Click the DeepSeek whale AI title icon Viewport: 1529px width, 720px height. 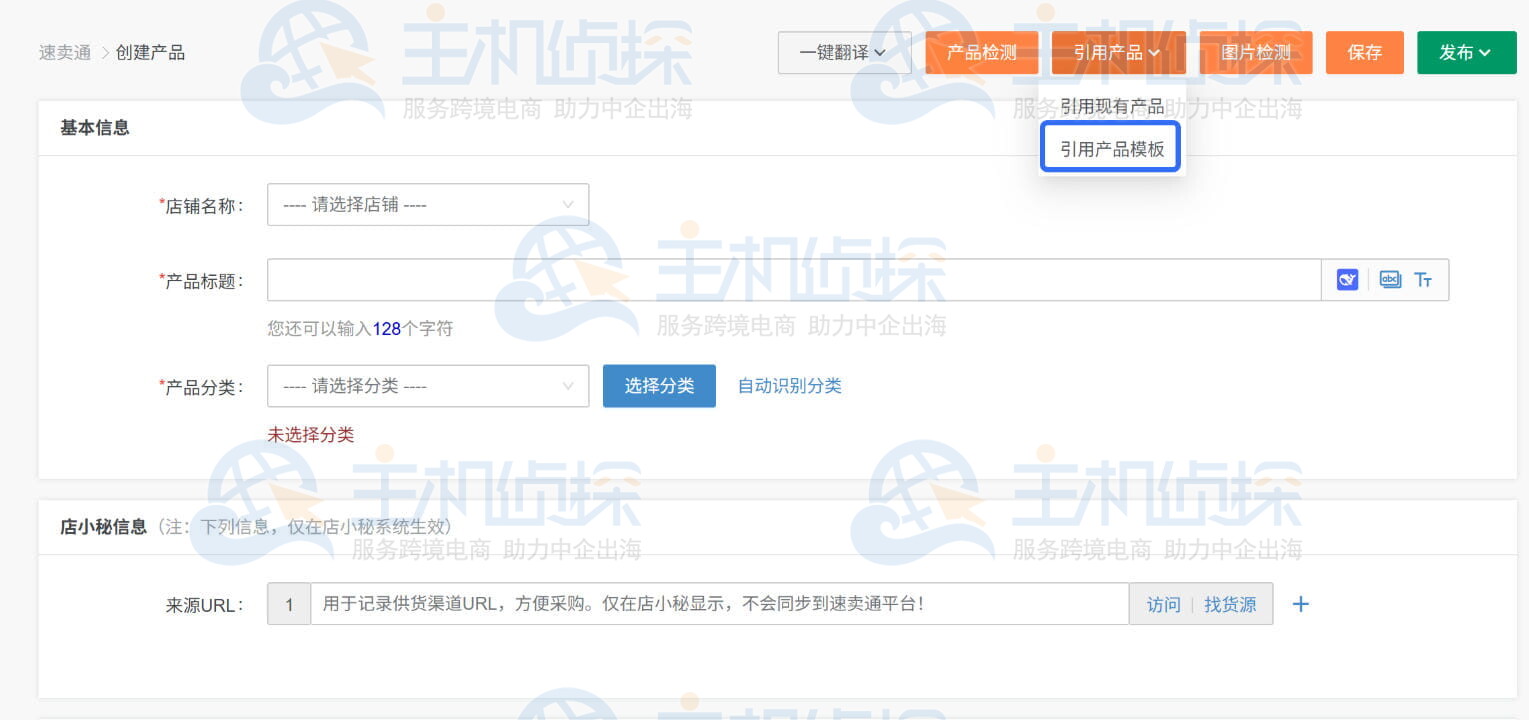[x=1347, y=280]
